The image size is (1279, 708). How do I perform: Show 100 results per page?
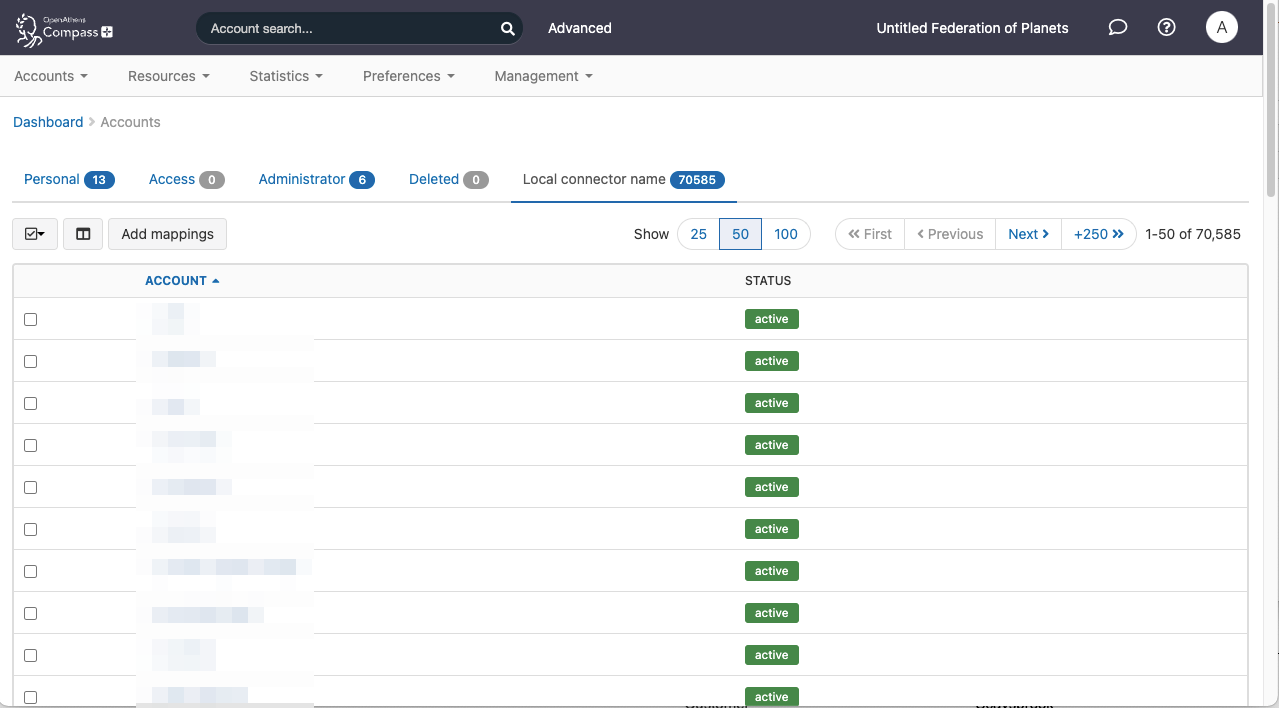pyautogui.click(x=786, y=233)
